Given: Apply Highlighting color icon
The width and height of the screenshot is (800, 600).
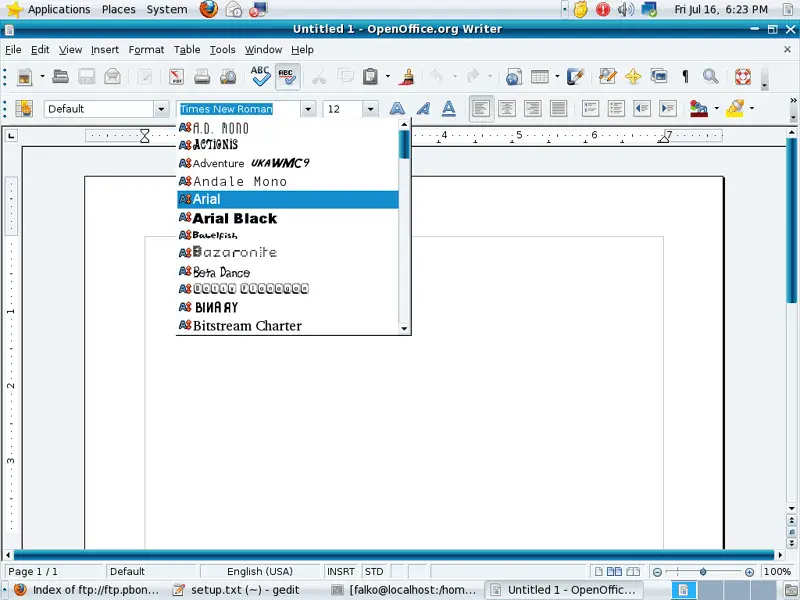Looking at the screenshot, I should [734, 108].
